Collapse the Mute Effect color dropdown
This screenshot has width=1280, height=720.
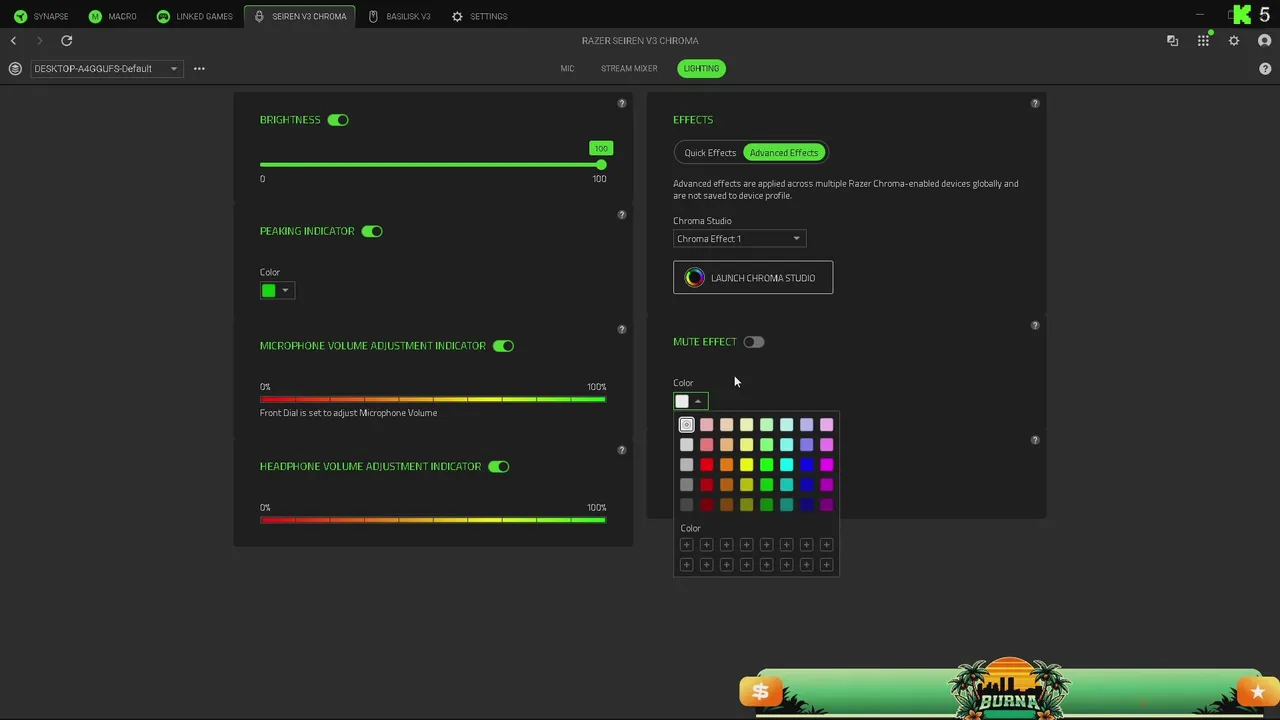690,401
